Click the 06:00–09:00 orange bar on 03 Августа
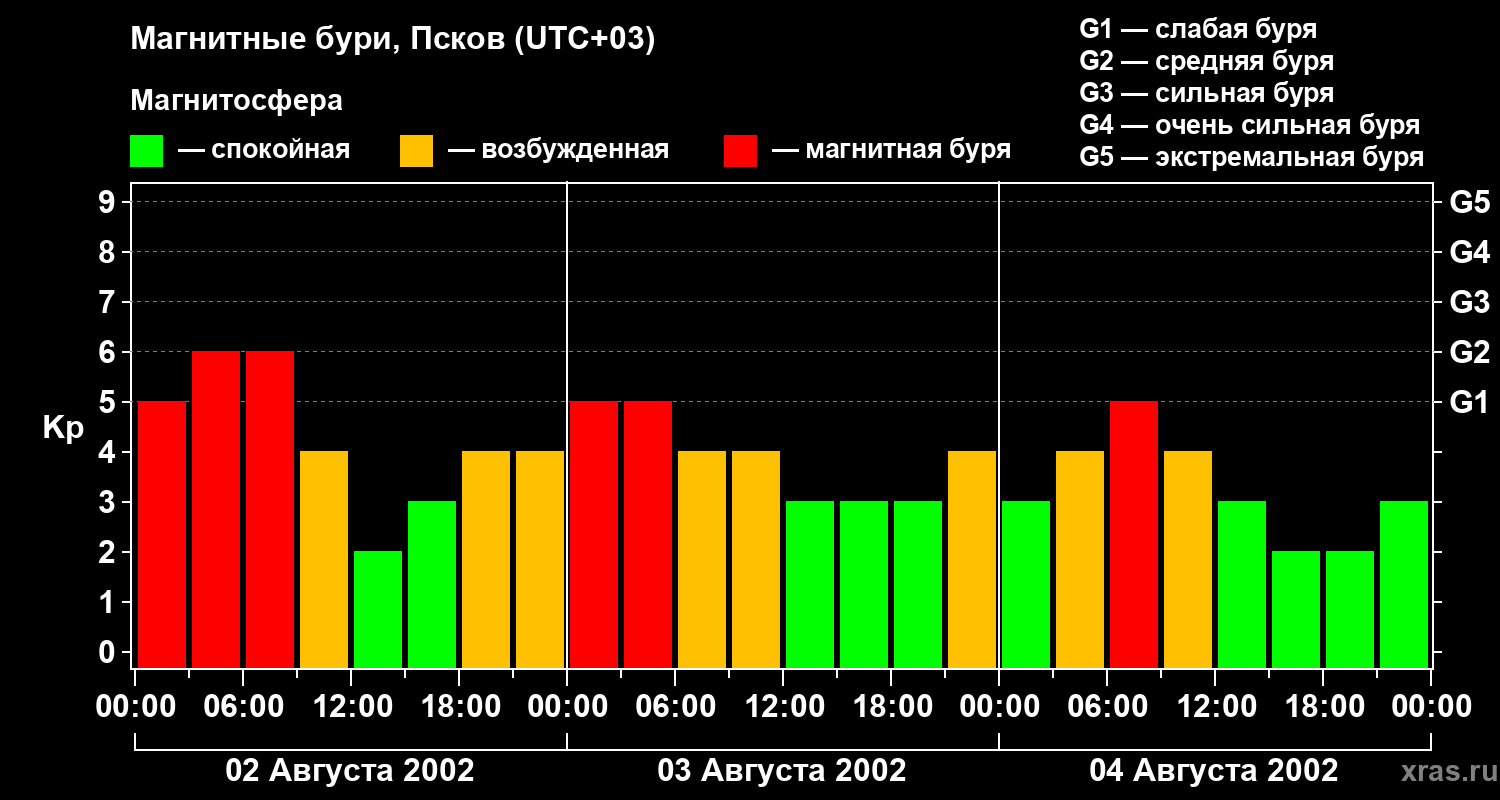 702,559
